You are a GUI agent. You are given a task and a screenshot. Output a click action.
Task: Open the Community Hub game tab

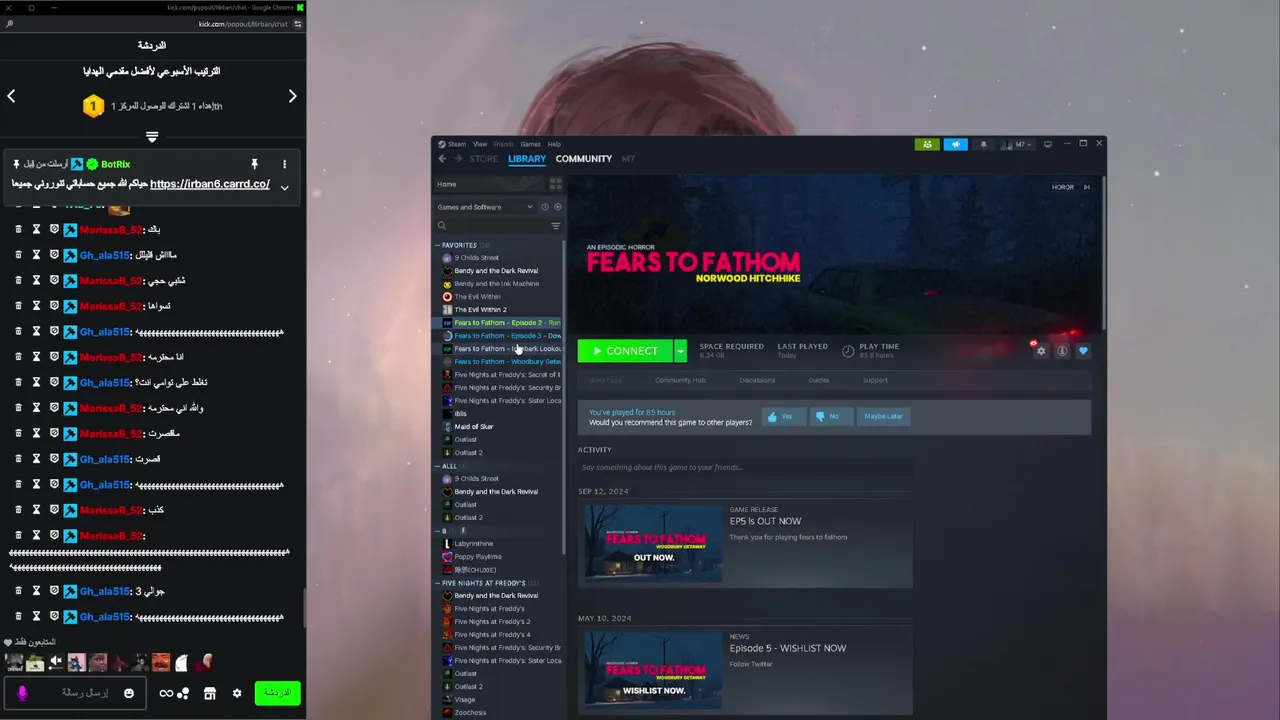[680, 380]
